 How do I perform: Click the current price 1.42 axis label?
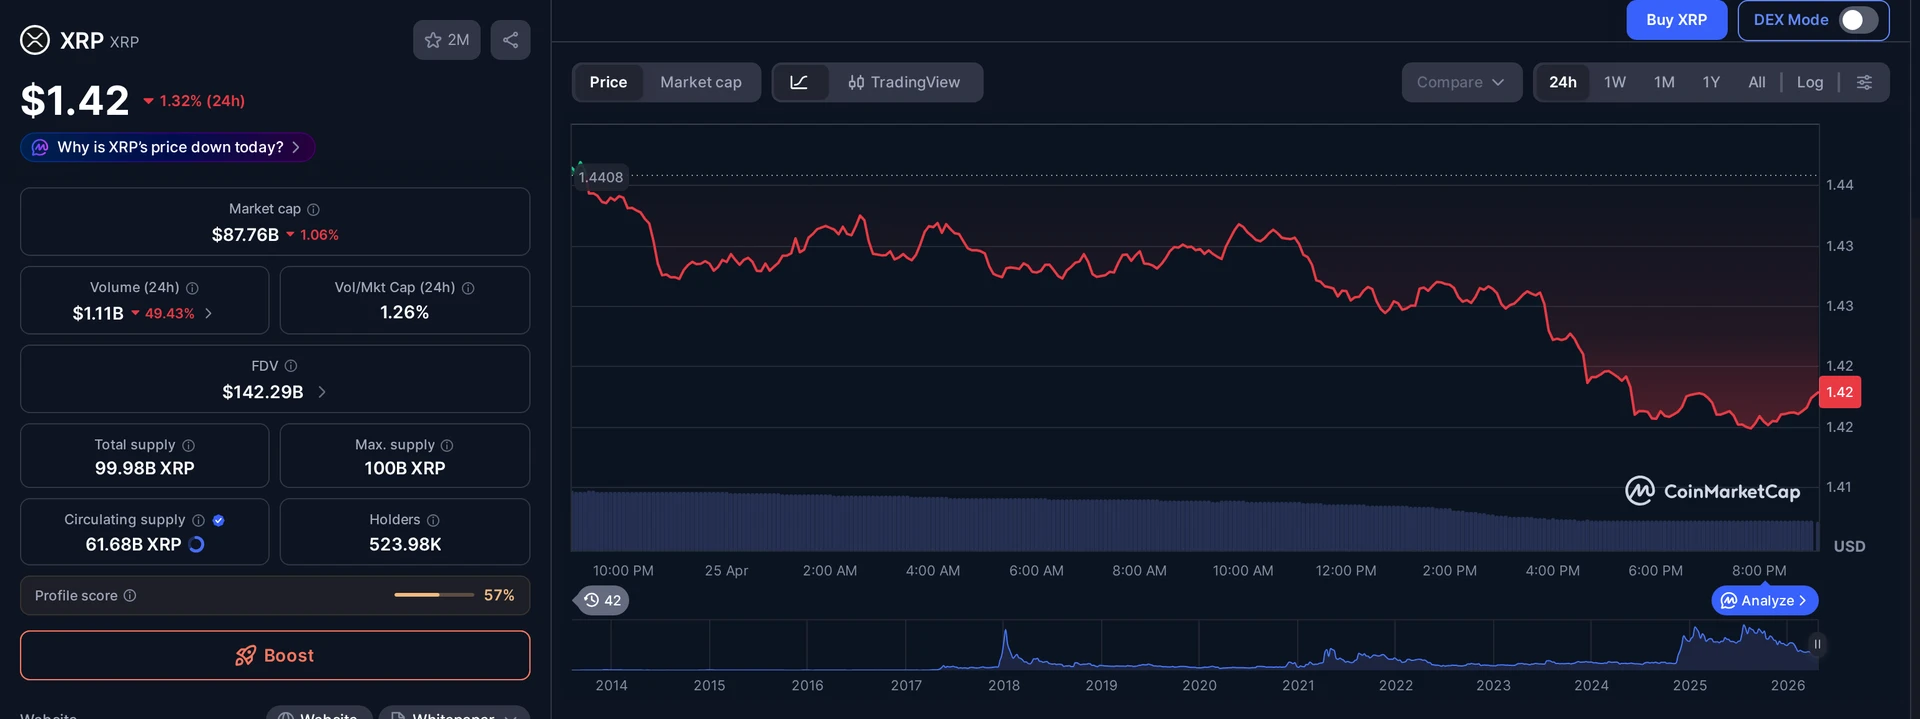(x=1840, y=392)
